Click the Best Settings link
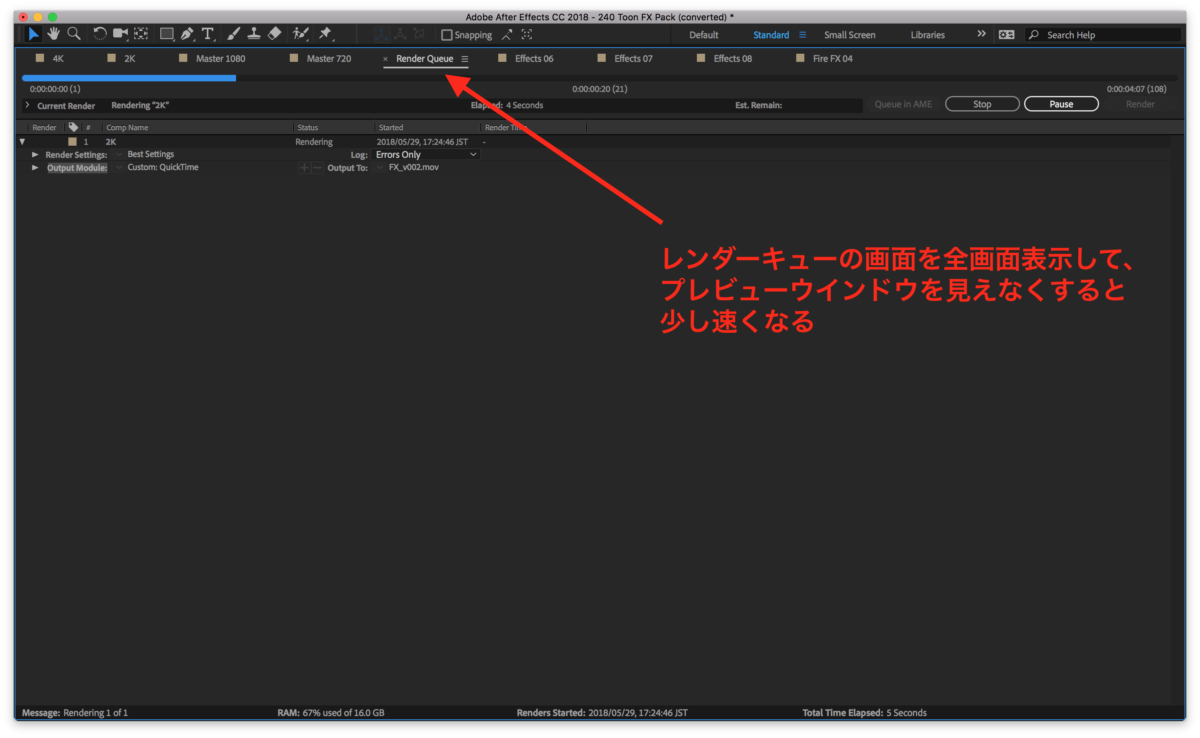The height and width of the screenshot is (738, 1200). (x=151, y=155)
